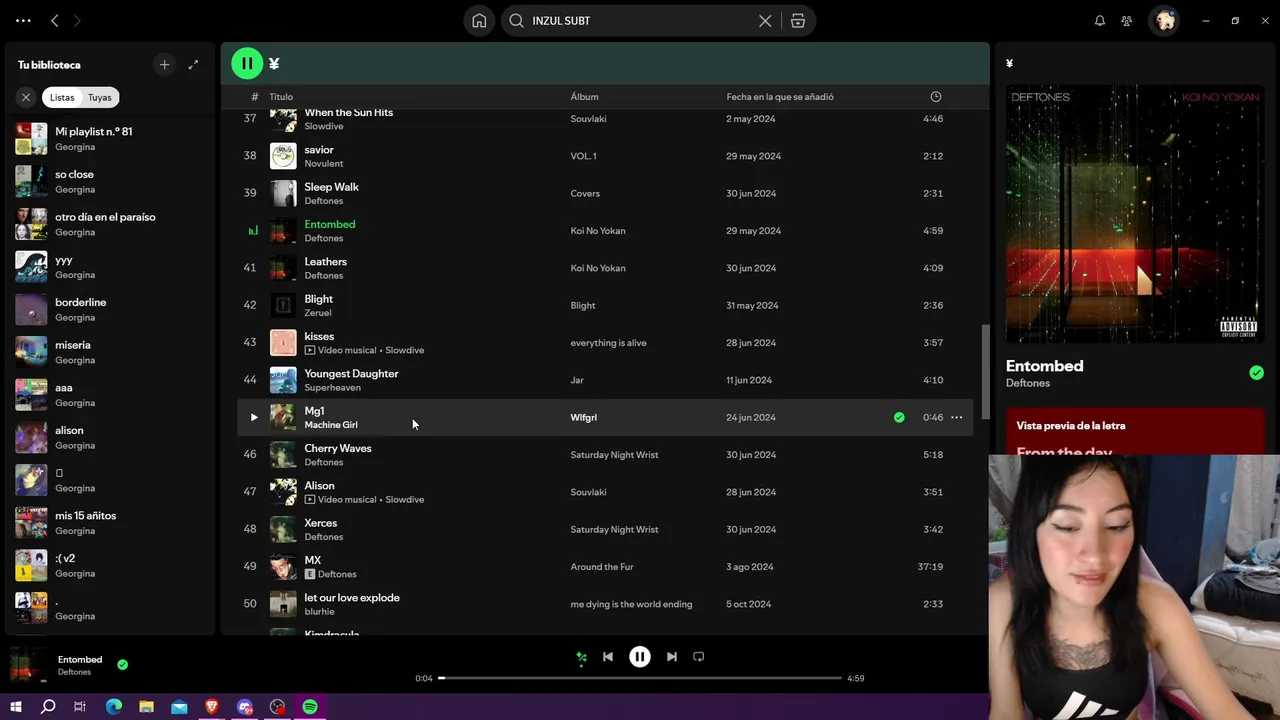Open the three-dots menu at top-left
Screen dimensions: 1280x720
pos(23,20)
